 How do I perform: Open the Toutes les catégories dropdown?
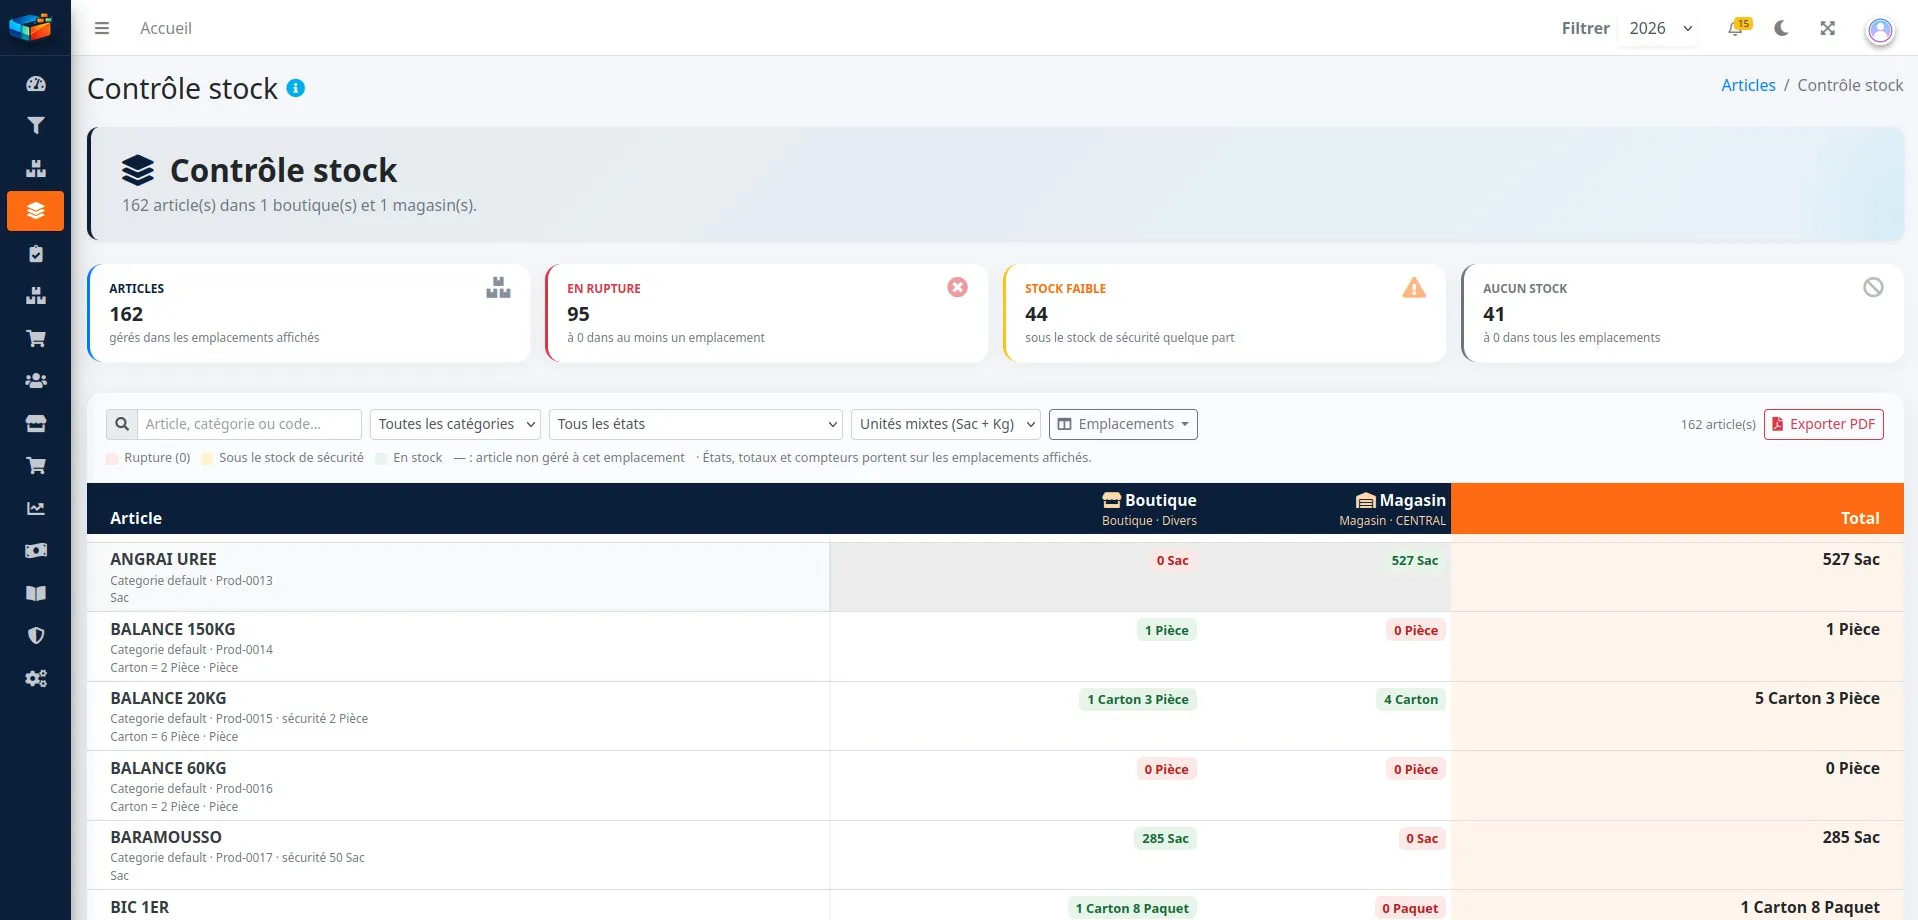(455, 424)
